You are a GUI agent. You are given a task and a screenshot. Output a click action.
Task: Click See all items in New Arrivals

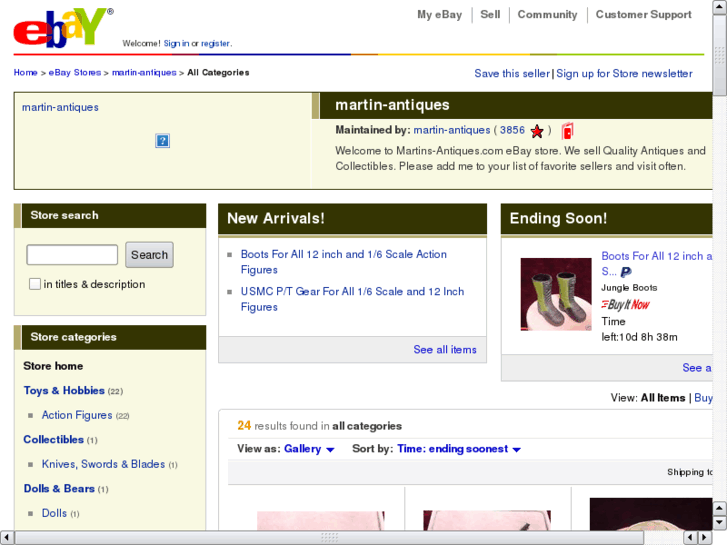click(445, 350)
